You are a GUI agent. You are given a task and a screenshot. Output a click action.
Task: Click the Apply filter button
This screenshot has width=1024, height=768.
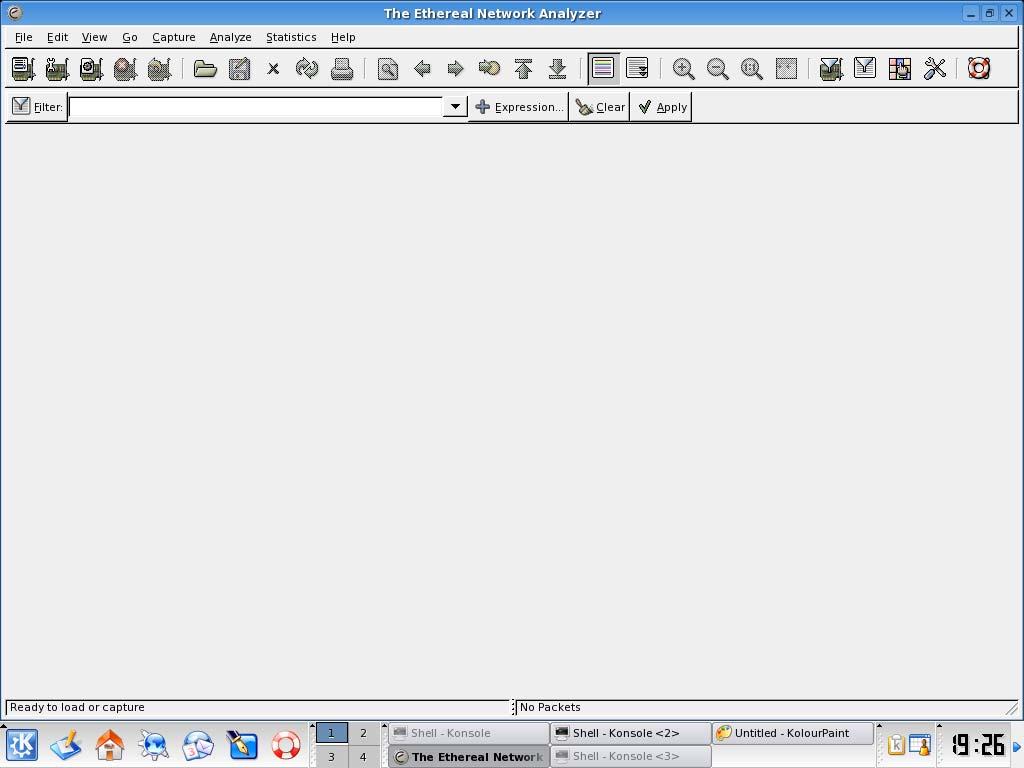pyautogui.click(x=662, y=106)
